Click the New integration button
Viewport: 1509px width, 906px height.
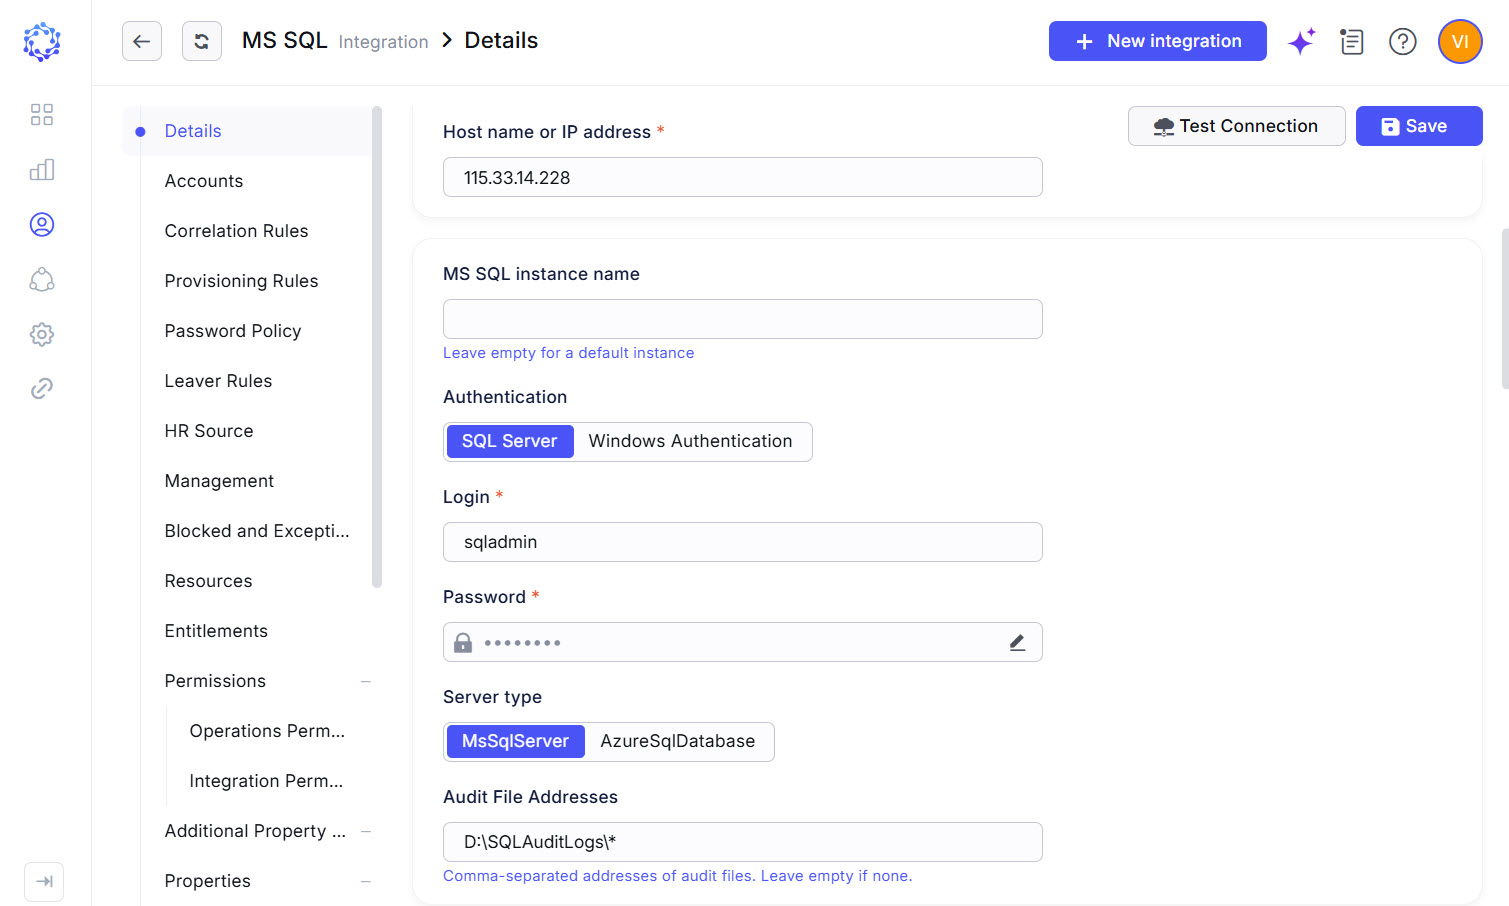coord(1158,41)
